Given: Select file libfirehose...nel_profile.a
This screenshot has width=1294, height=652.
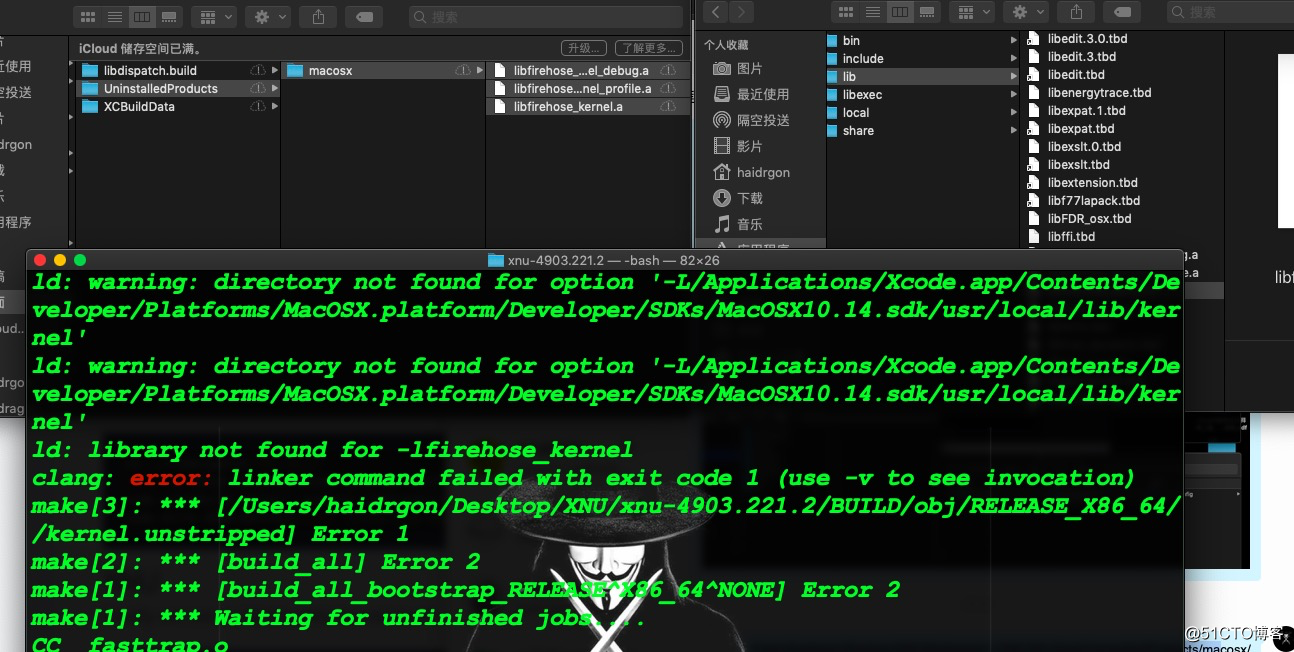Looking at the screenshot, I should point(582,88).
